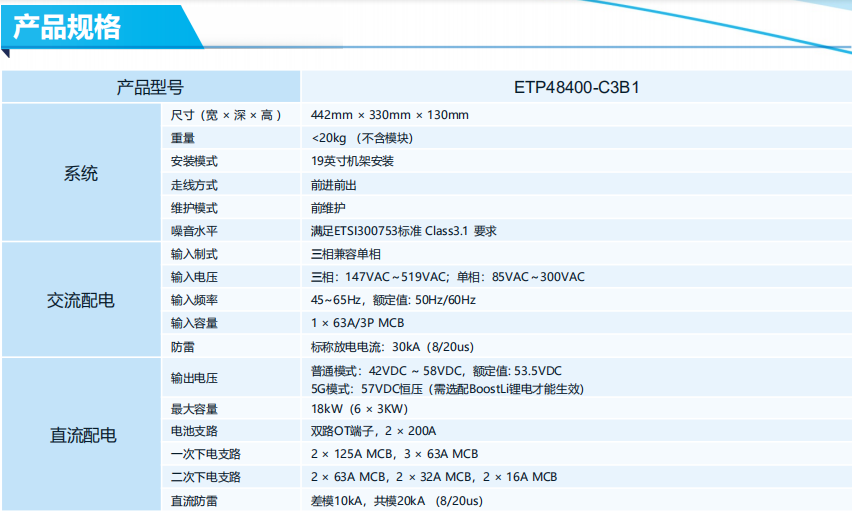Select the 前维护 value cell
Screen dimensions: 852x512
tap(576, 208)
